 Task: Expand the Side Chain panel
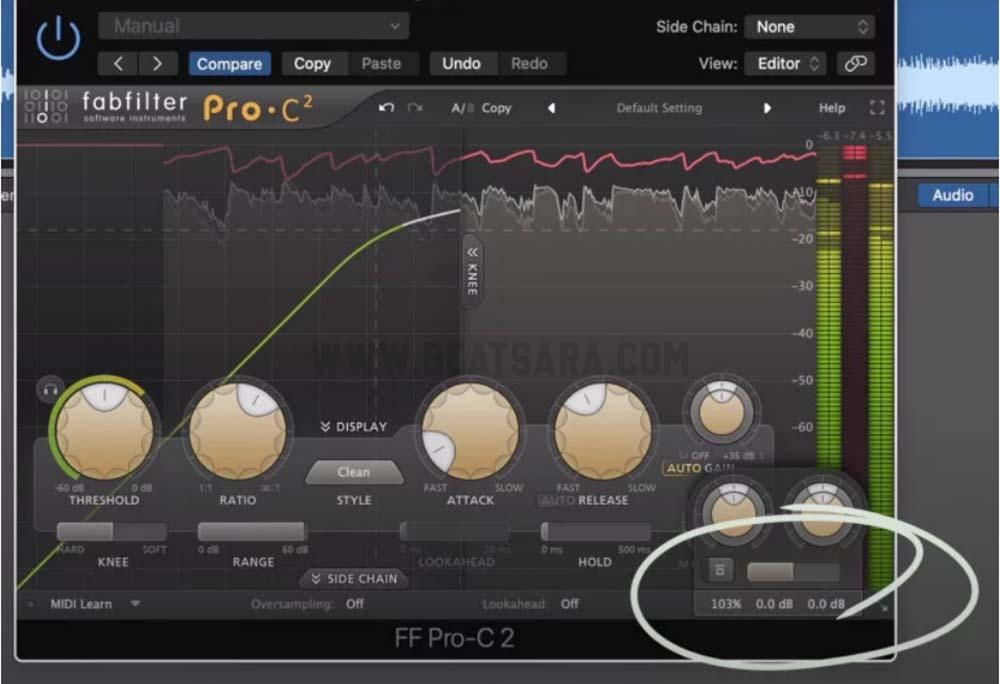tap(354, 579)
